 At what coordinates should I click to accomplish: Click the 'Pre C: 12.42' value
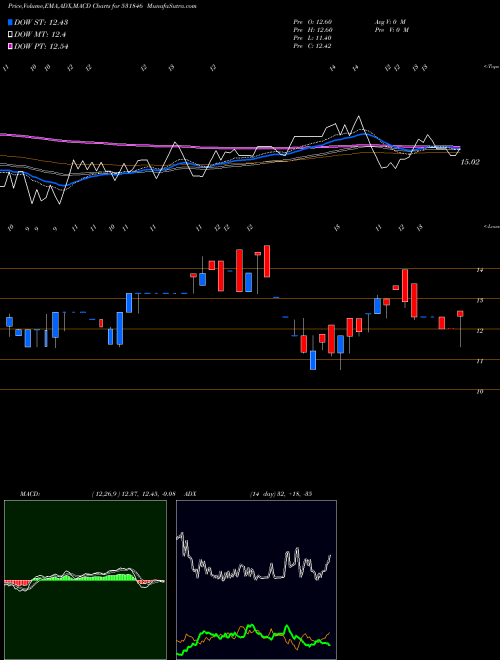[x=313, y=46]
